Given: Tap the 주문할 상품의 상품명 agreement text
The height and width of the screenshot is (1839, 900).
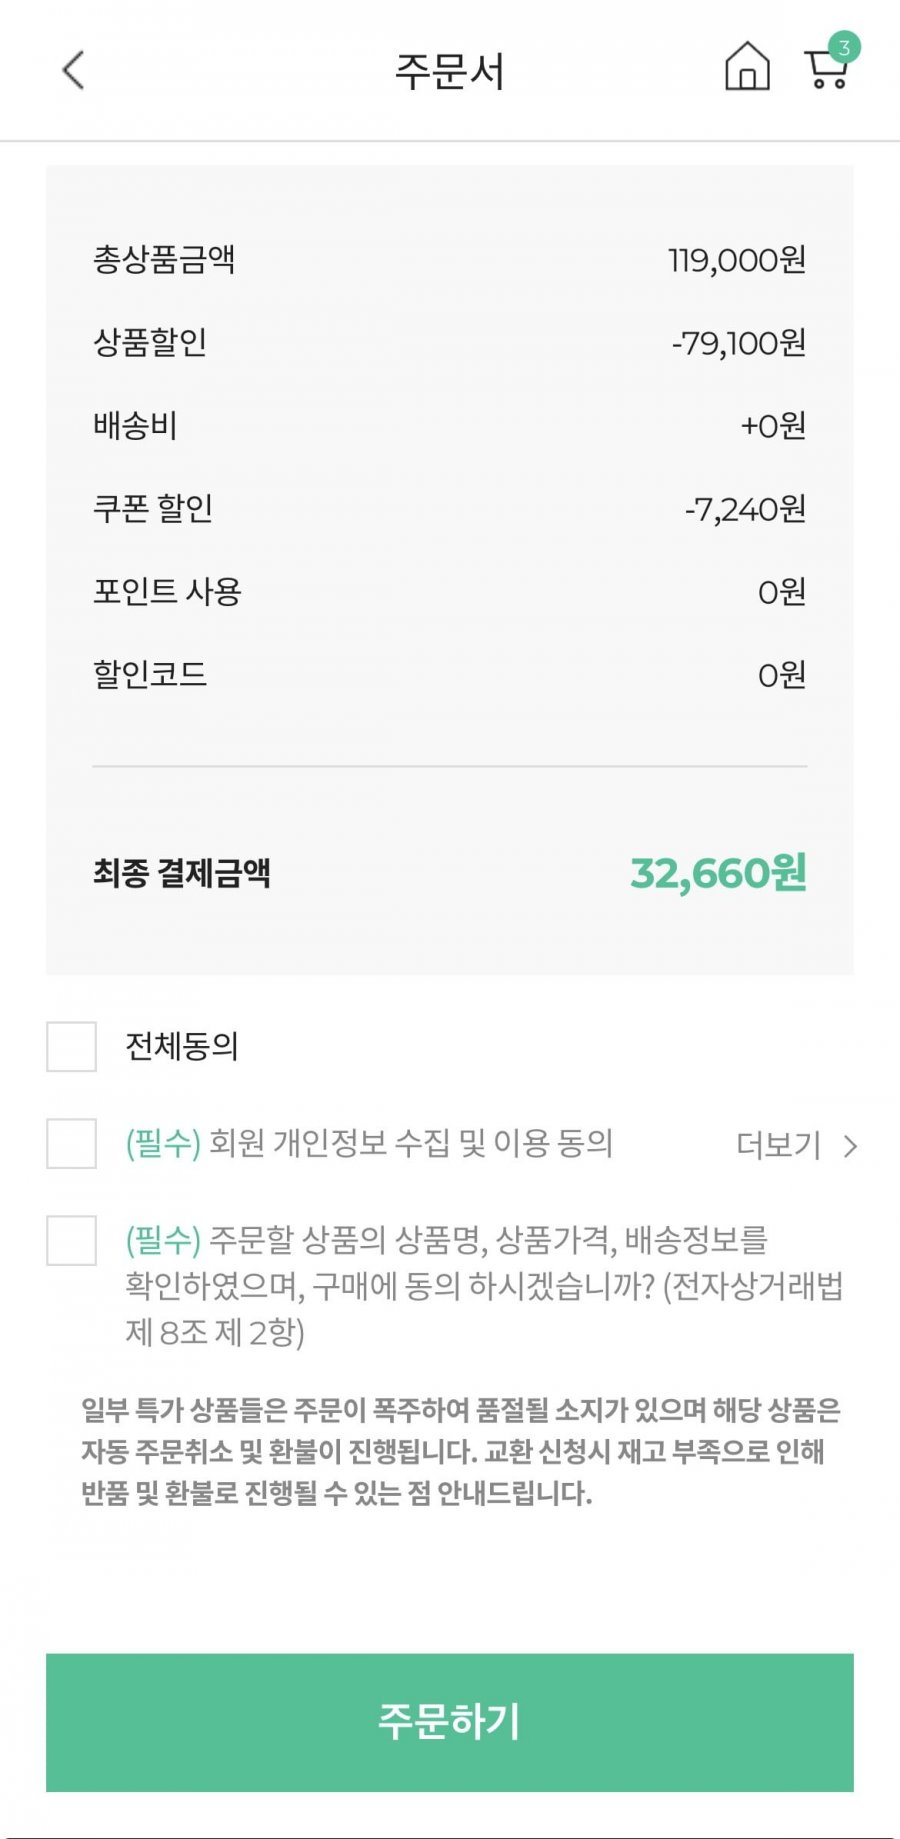Looking at the screenshot, I should 484,1285.
